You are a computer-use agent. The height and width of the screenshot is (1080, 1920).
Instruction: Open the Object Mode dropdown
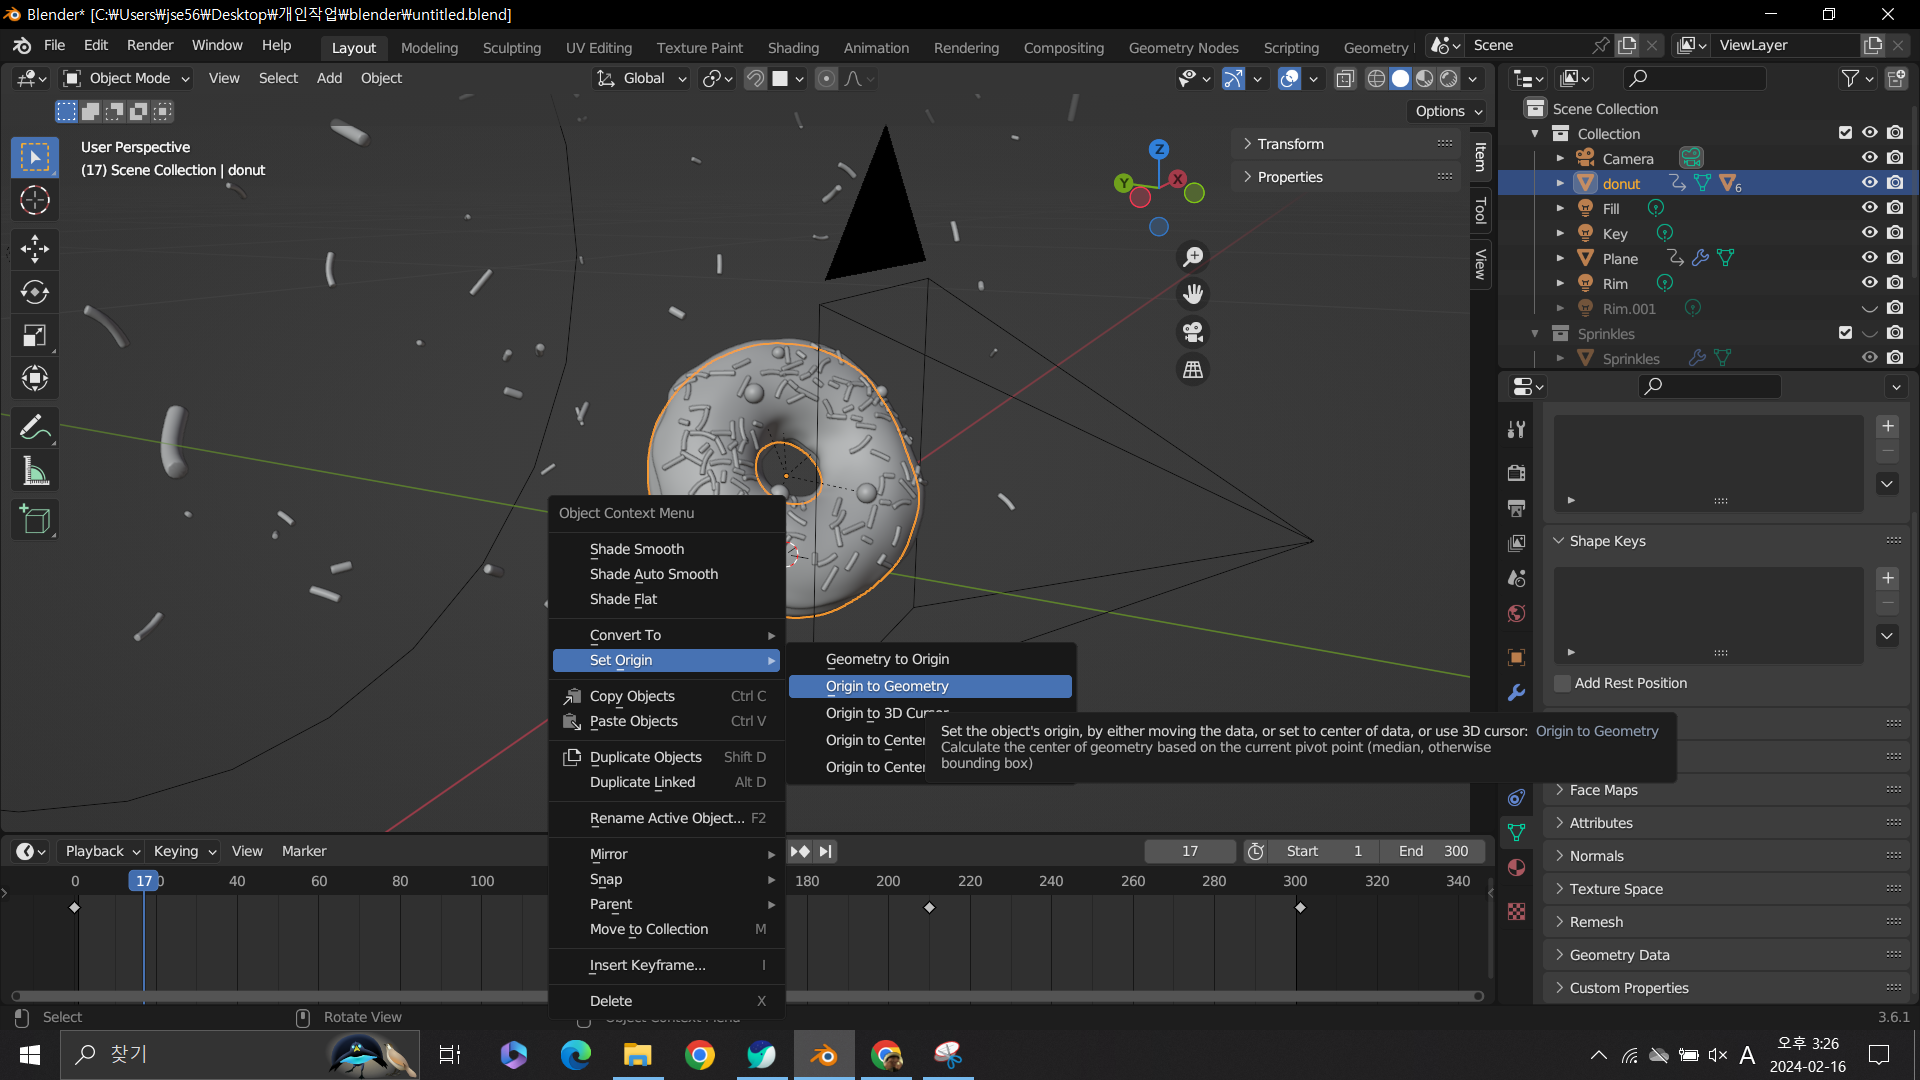point(126,78)
